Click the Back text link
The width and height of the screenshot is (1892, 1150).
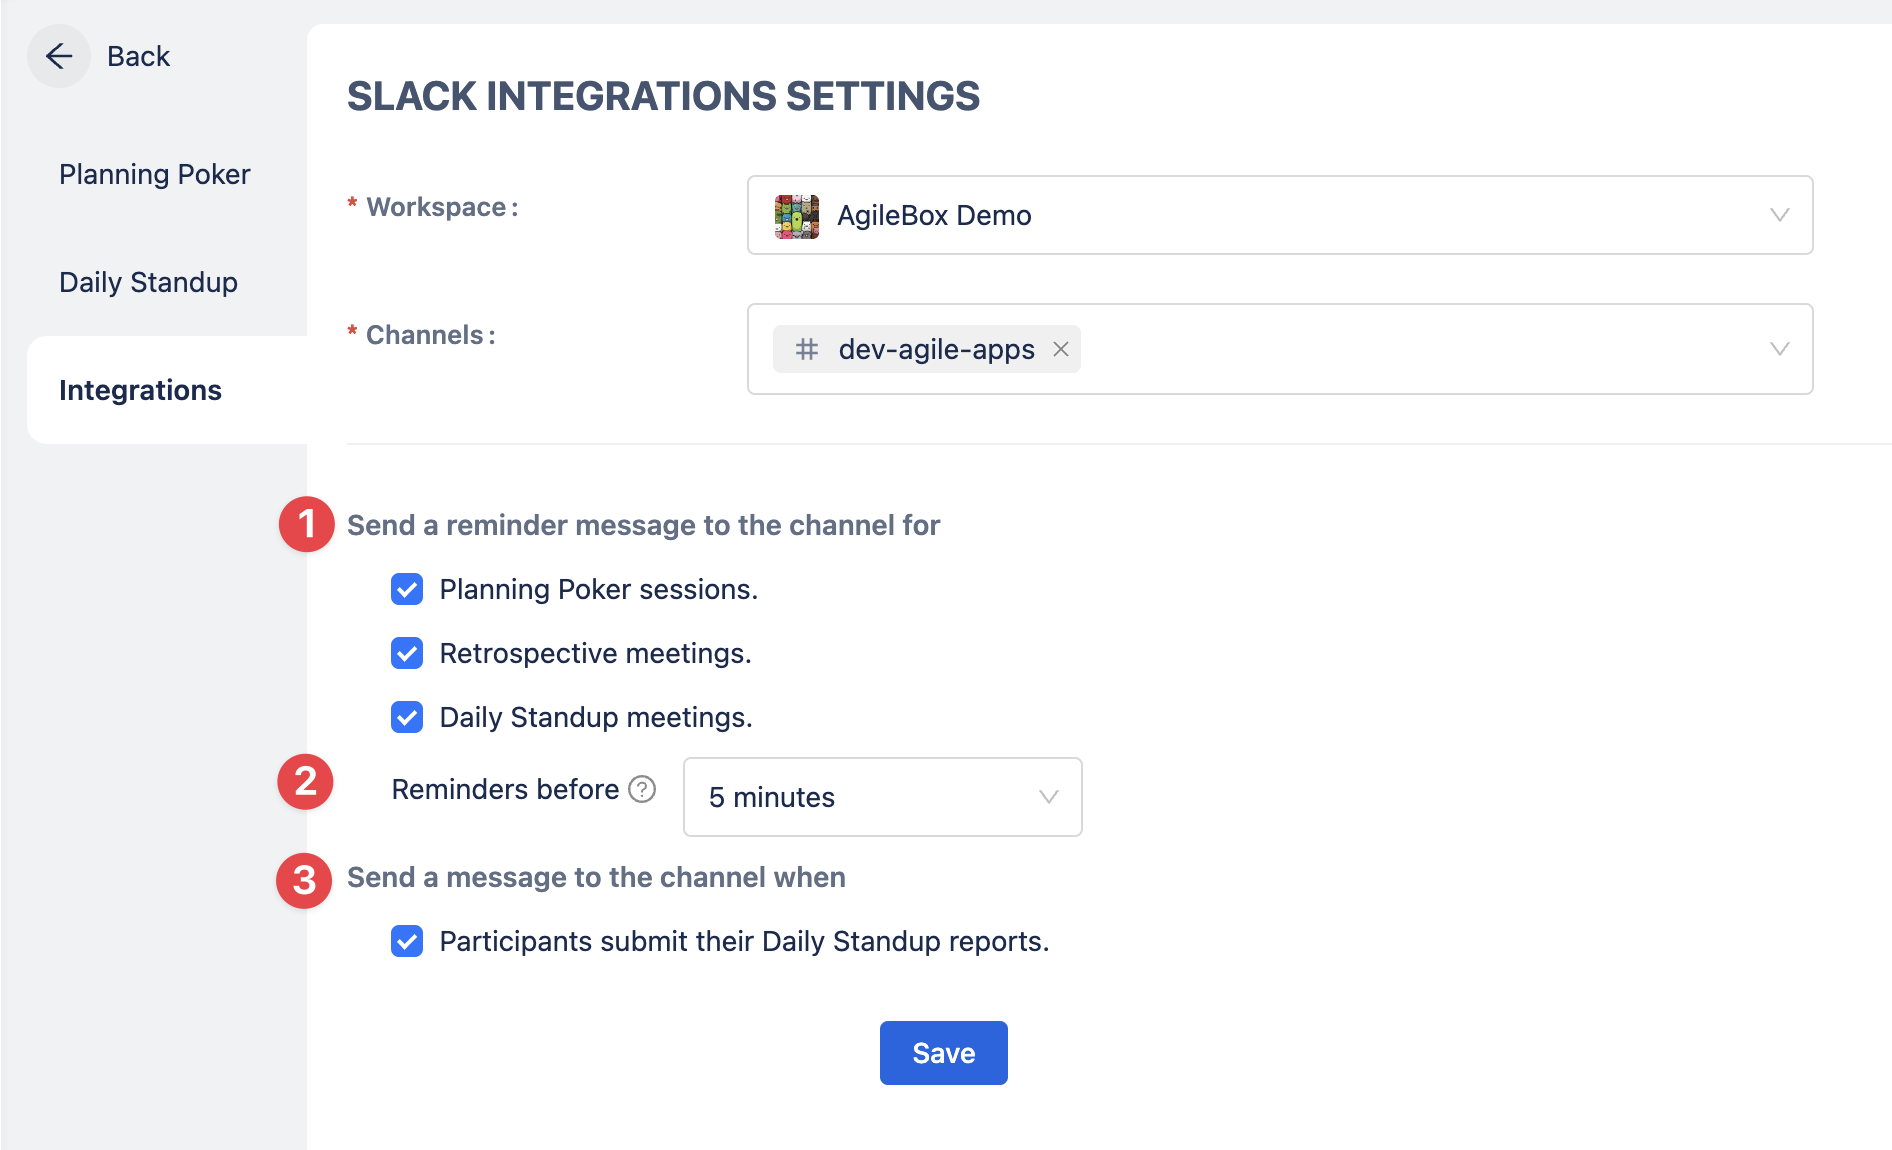click(138, 56)
